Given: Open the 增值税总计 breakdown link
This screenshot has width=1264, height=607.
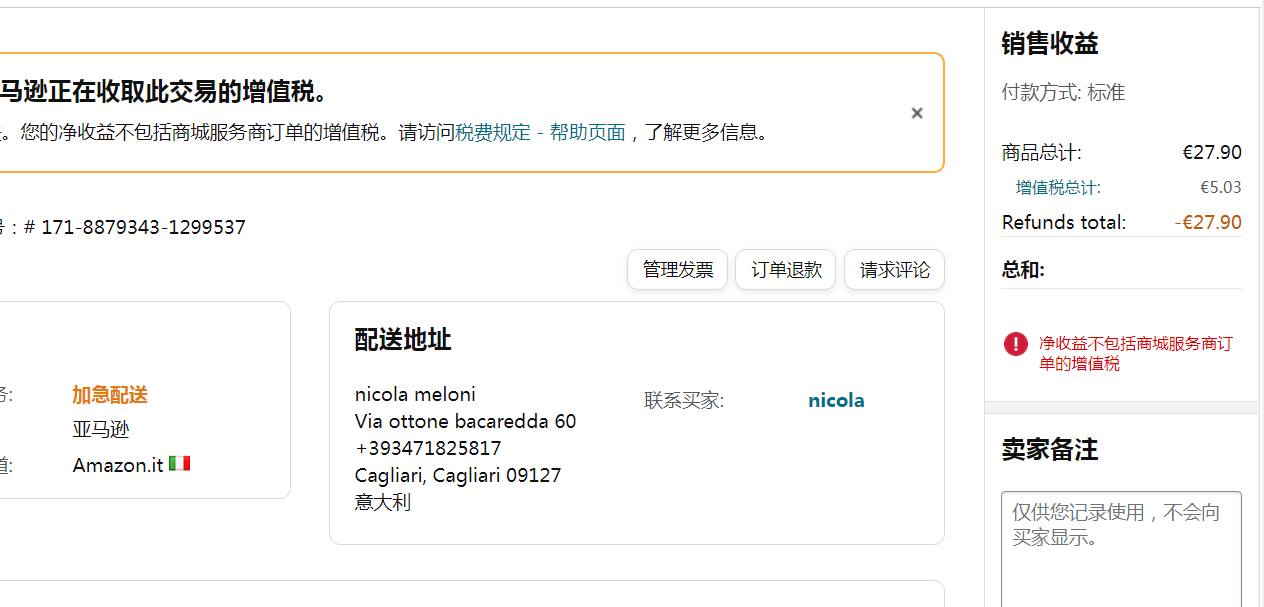Looking at the screenshot, I should (1058, 187).
